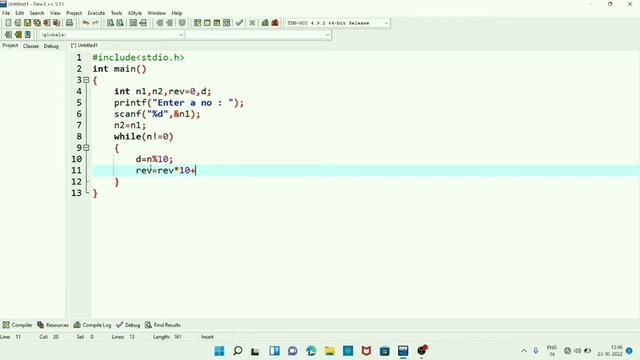This screenshot has width=640, height=360.
Task: Open File Explorer from the taskbar
Action: [x=330, y=351]
